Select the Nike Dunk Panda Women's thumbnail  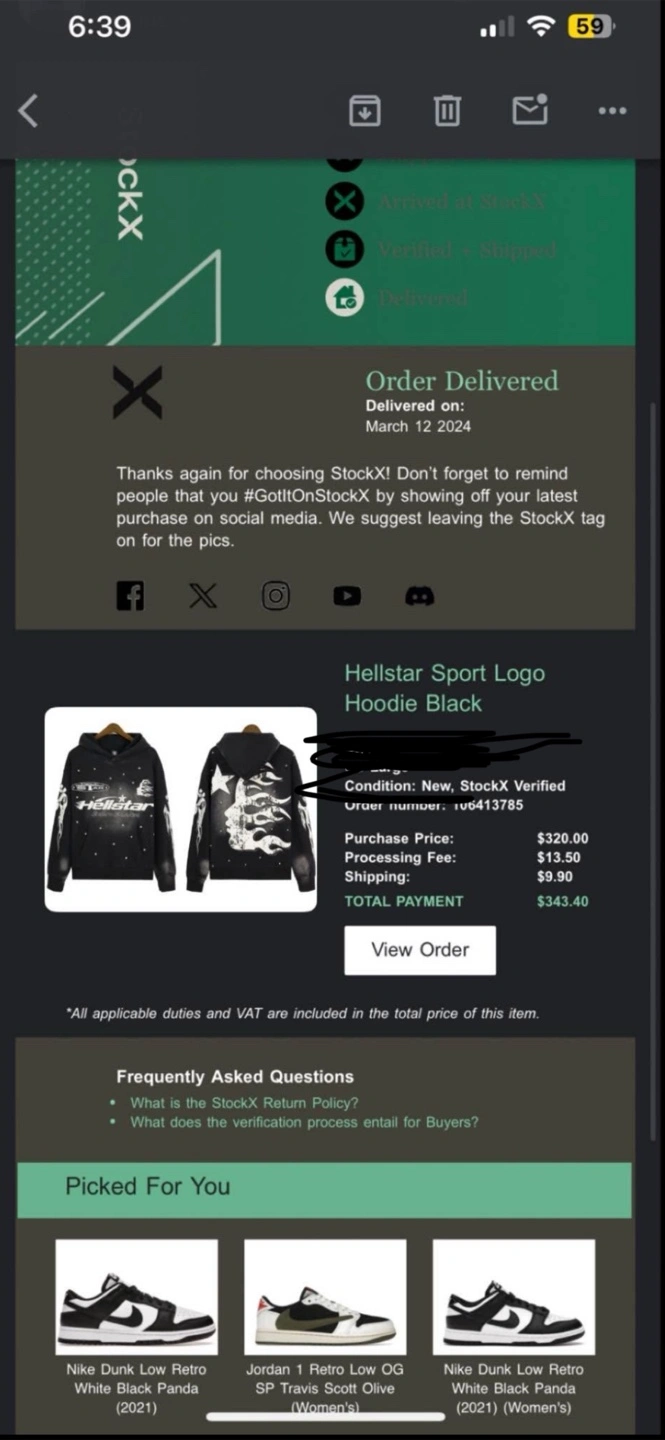(x=514, y=1297)
